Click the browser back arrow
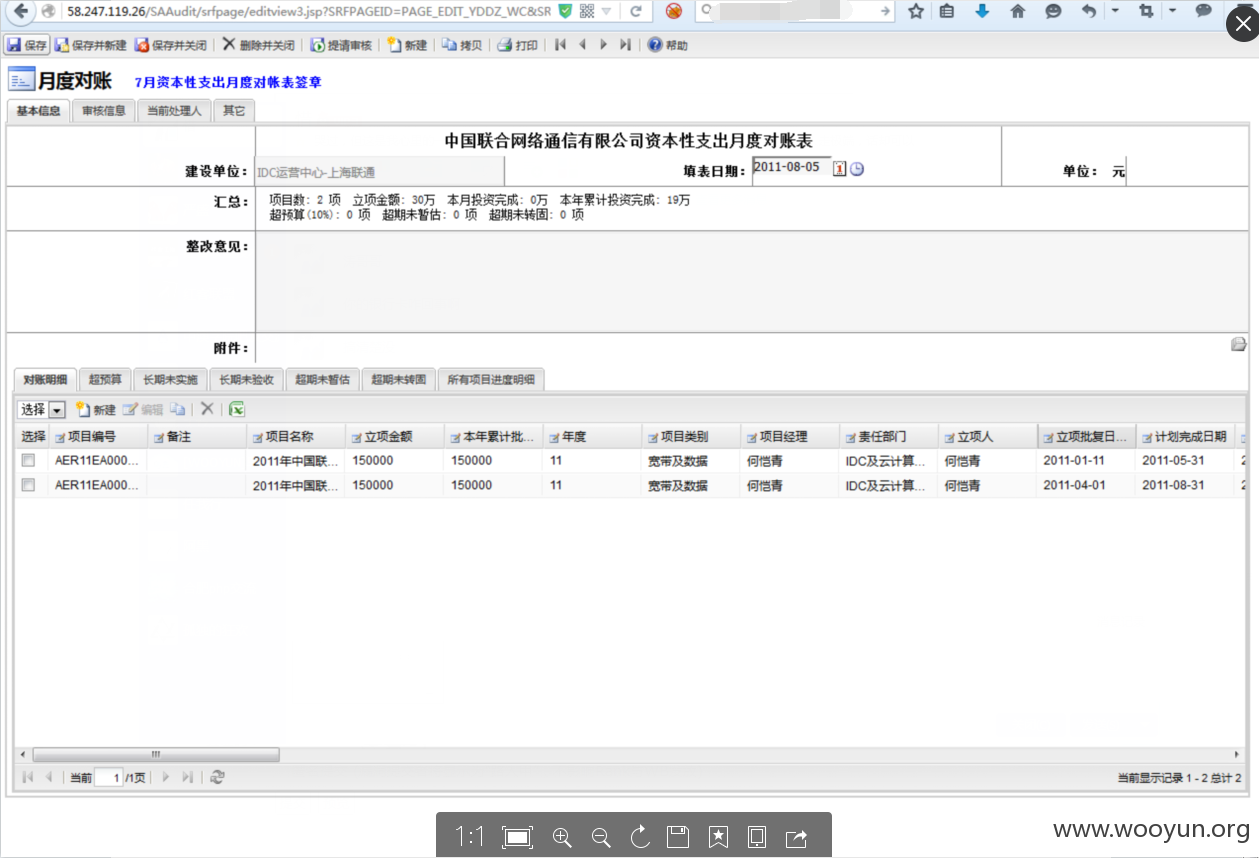1259x858 pixels. point(20,11)
